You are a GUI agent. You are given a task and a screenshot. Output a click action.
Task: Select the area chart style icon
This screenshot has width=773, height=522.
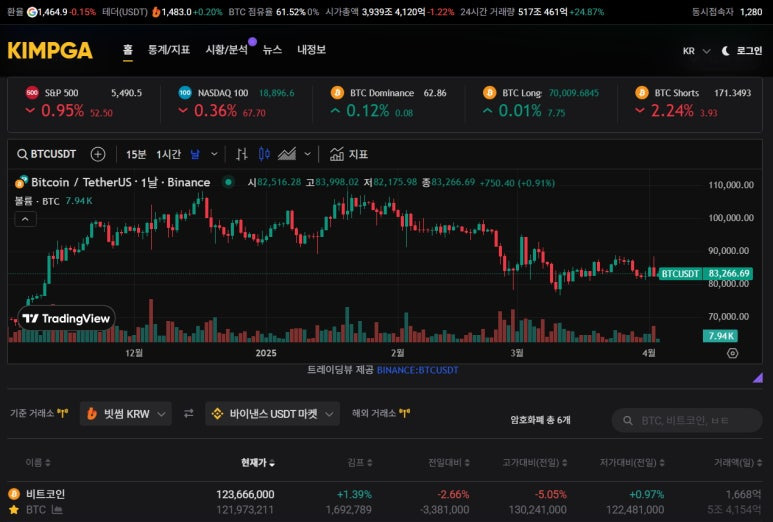(287, 154)
